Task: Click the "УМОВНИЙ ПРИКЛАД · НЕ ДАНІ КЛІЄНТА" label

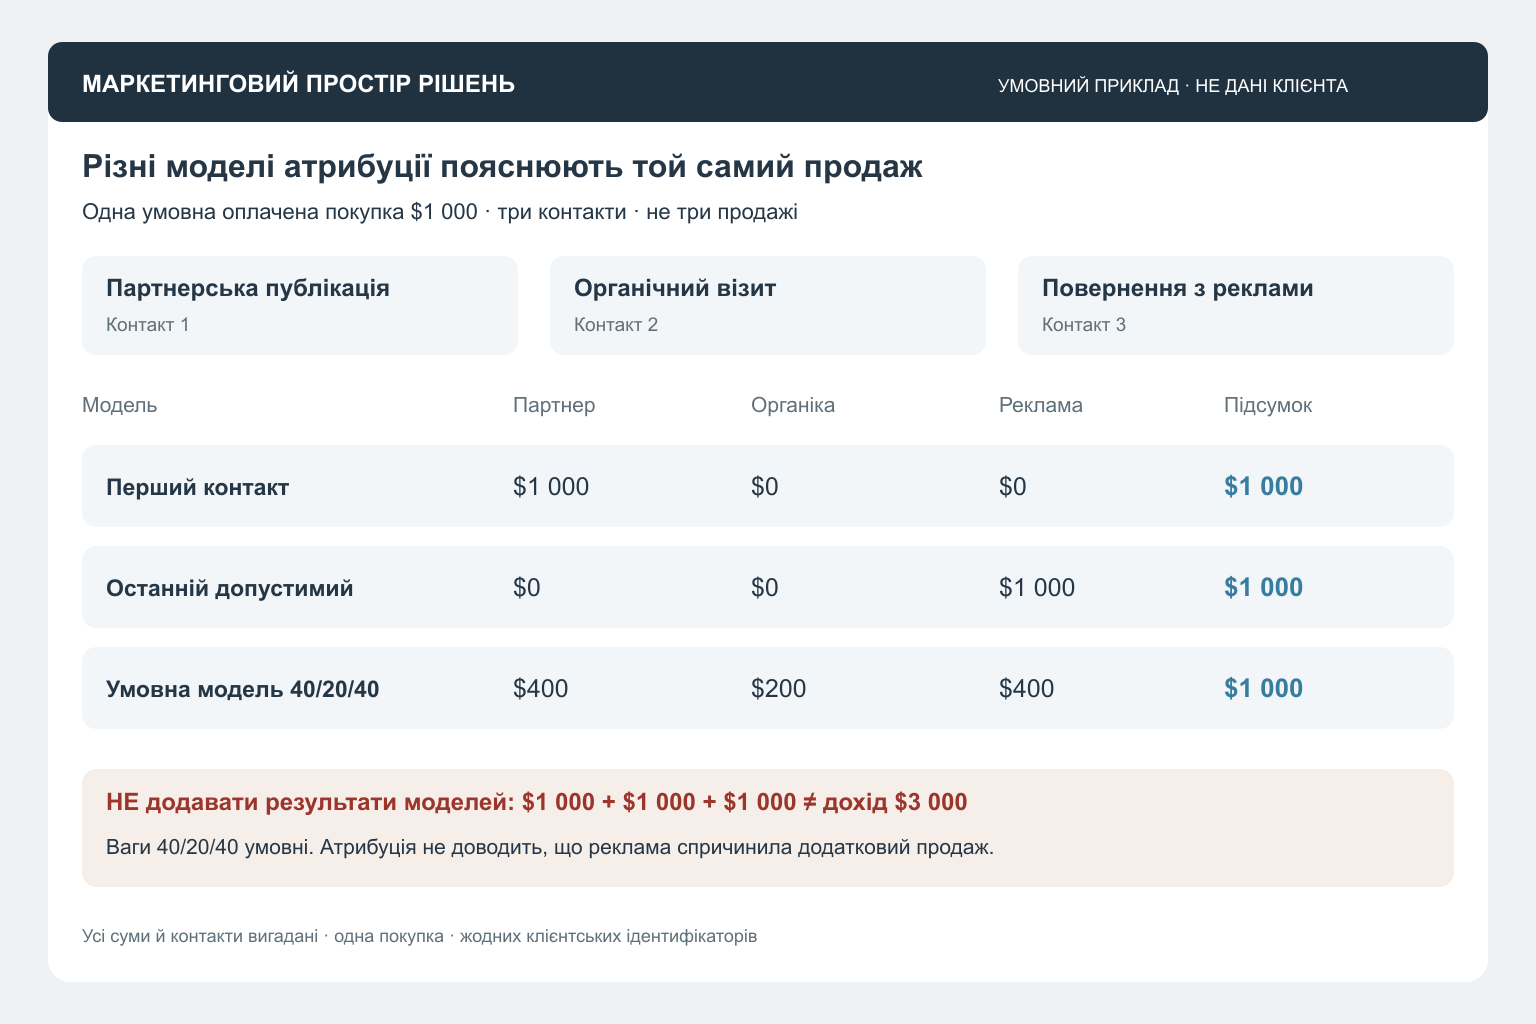Action: 1173,86
